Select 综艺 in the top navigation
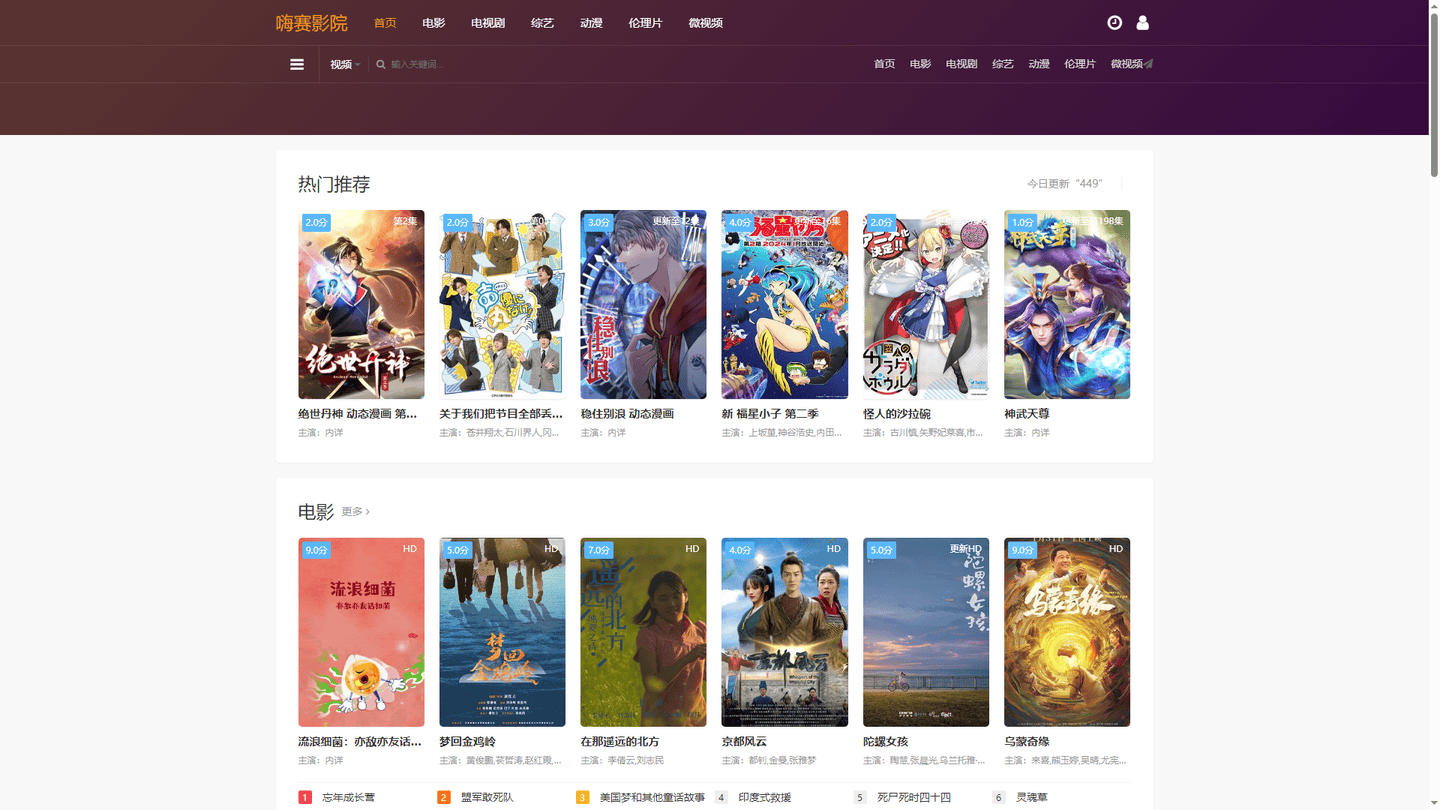The height and width of the screenshot is (810, 1440). [542, 23]
